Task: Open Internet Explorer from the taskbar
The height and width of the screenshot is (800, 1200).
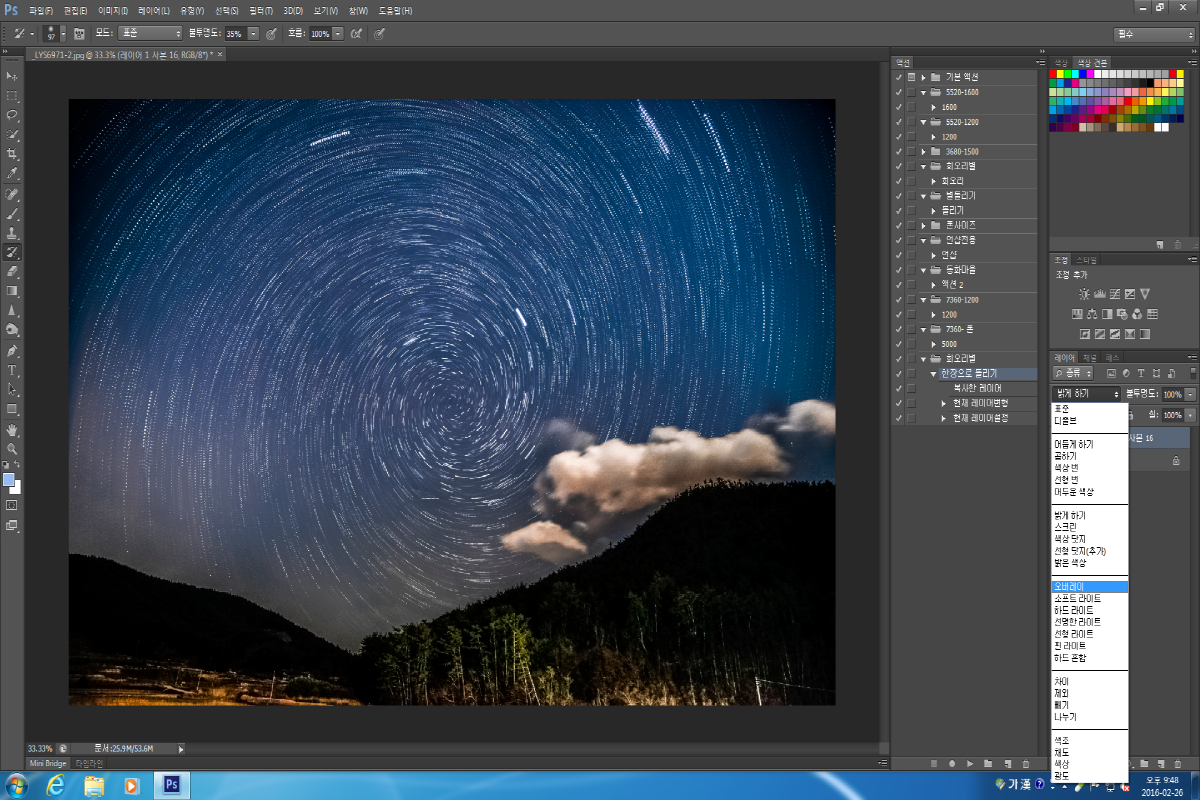Action: [x=56, y=785]
